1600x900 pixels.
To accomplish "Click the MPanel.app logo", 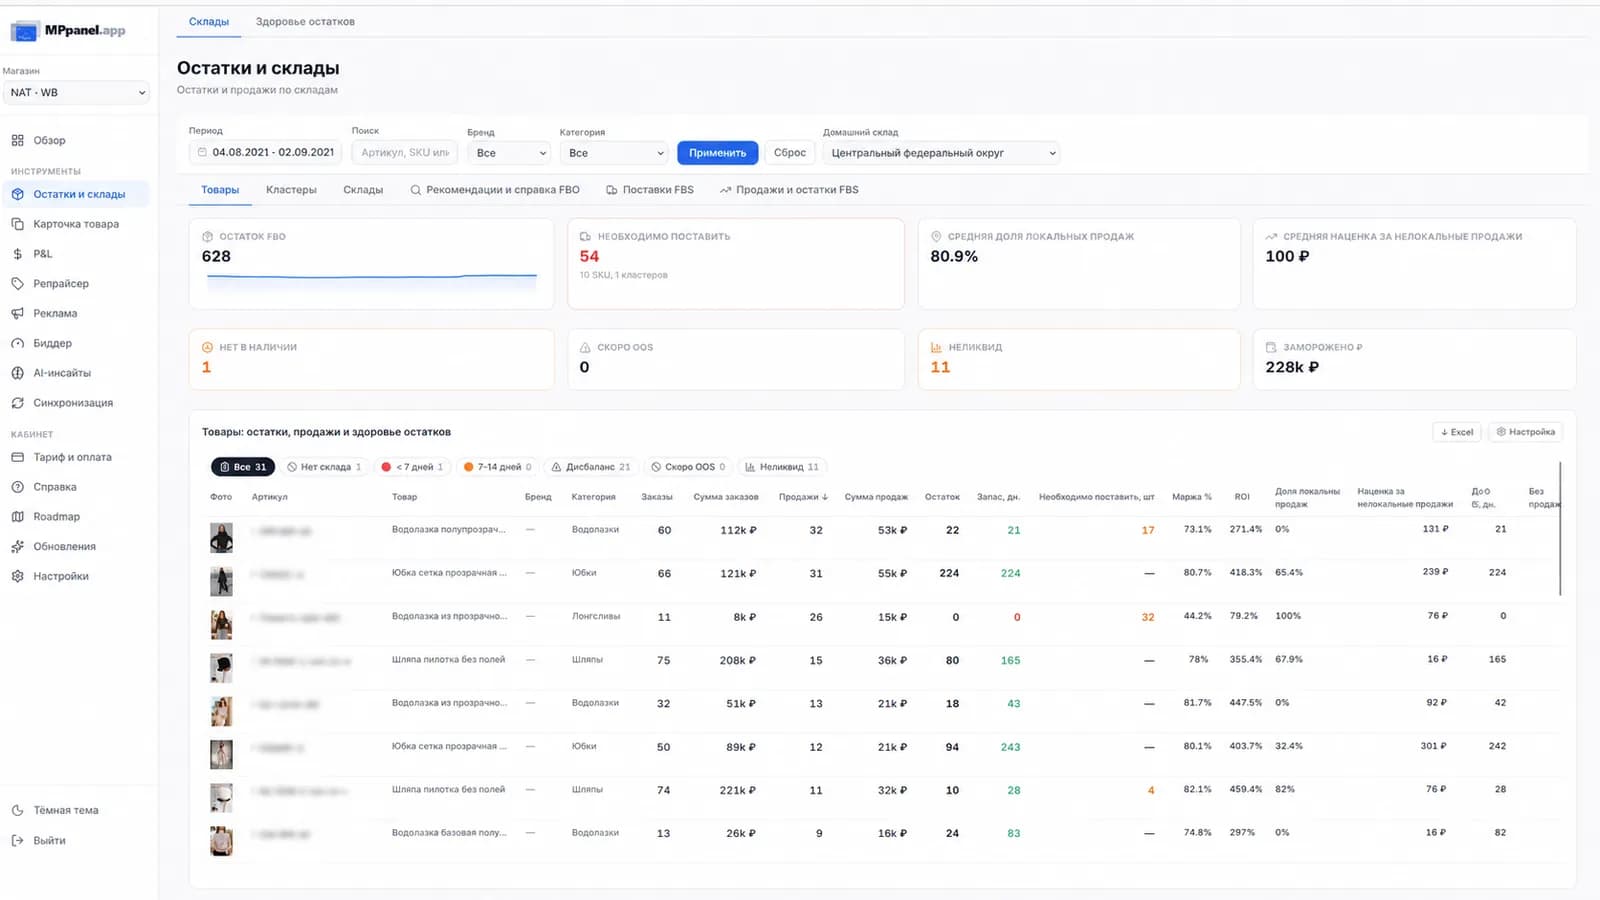I will [68, 31].
